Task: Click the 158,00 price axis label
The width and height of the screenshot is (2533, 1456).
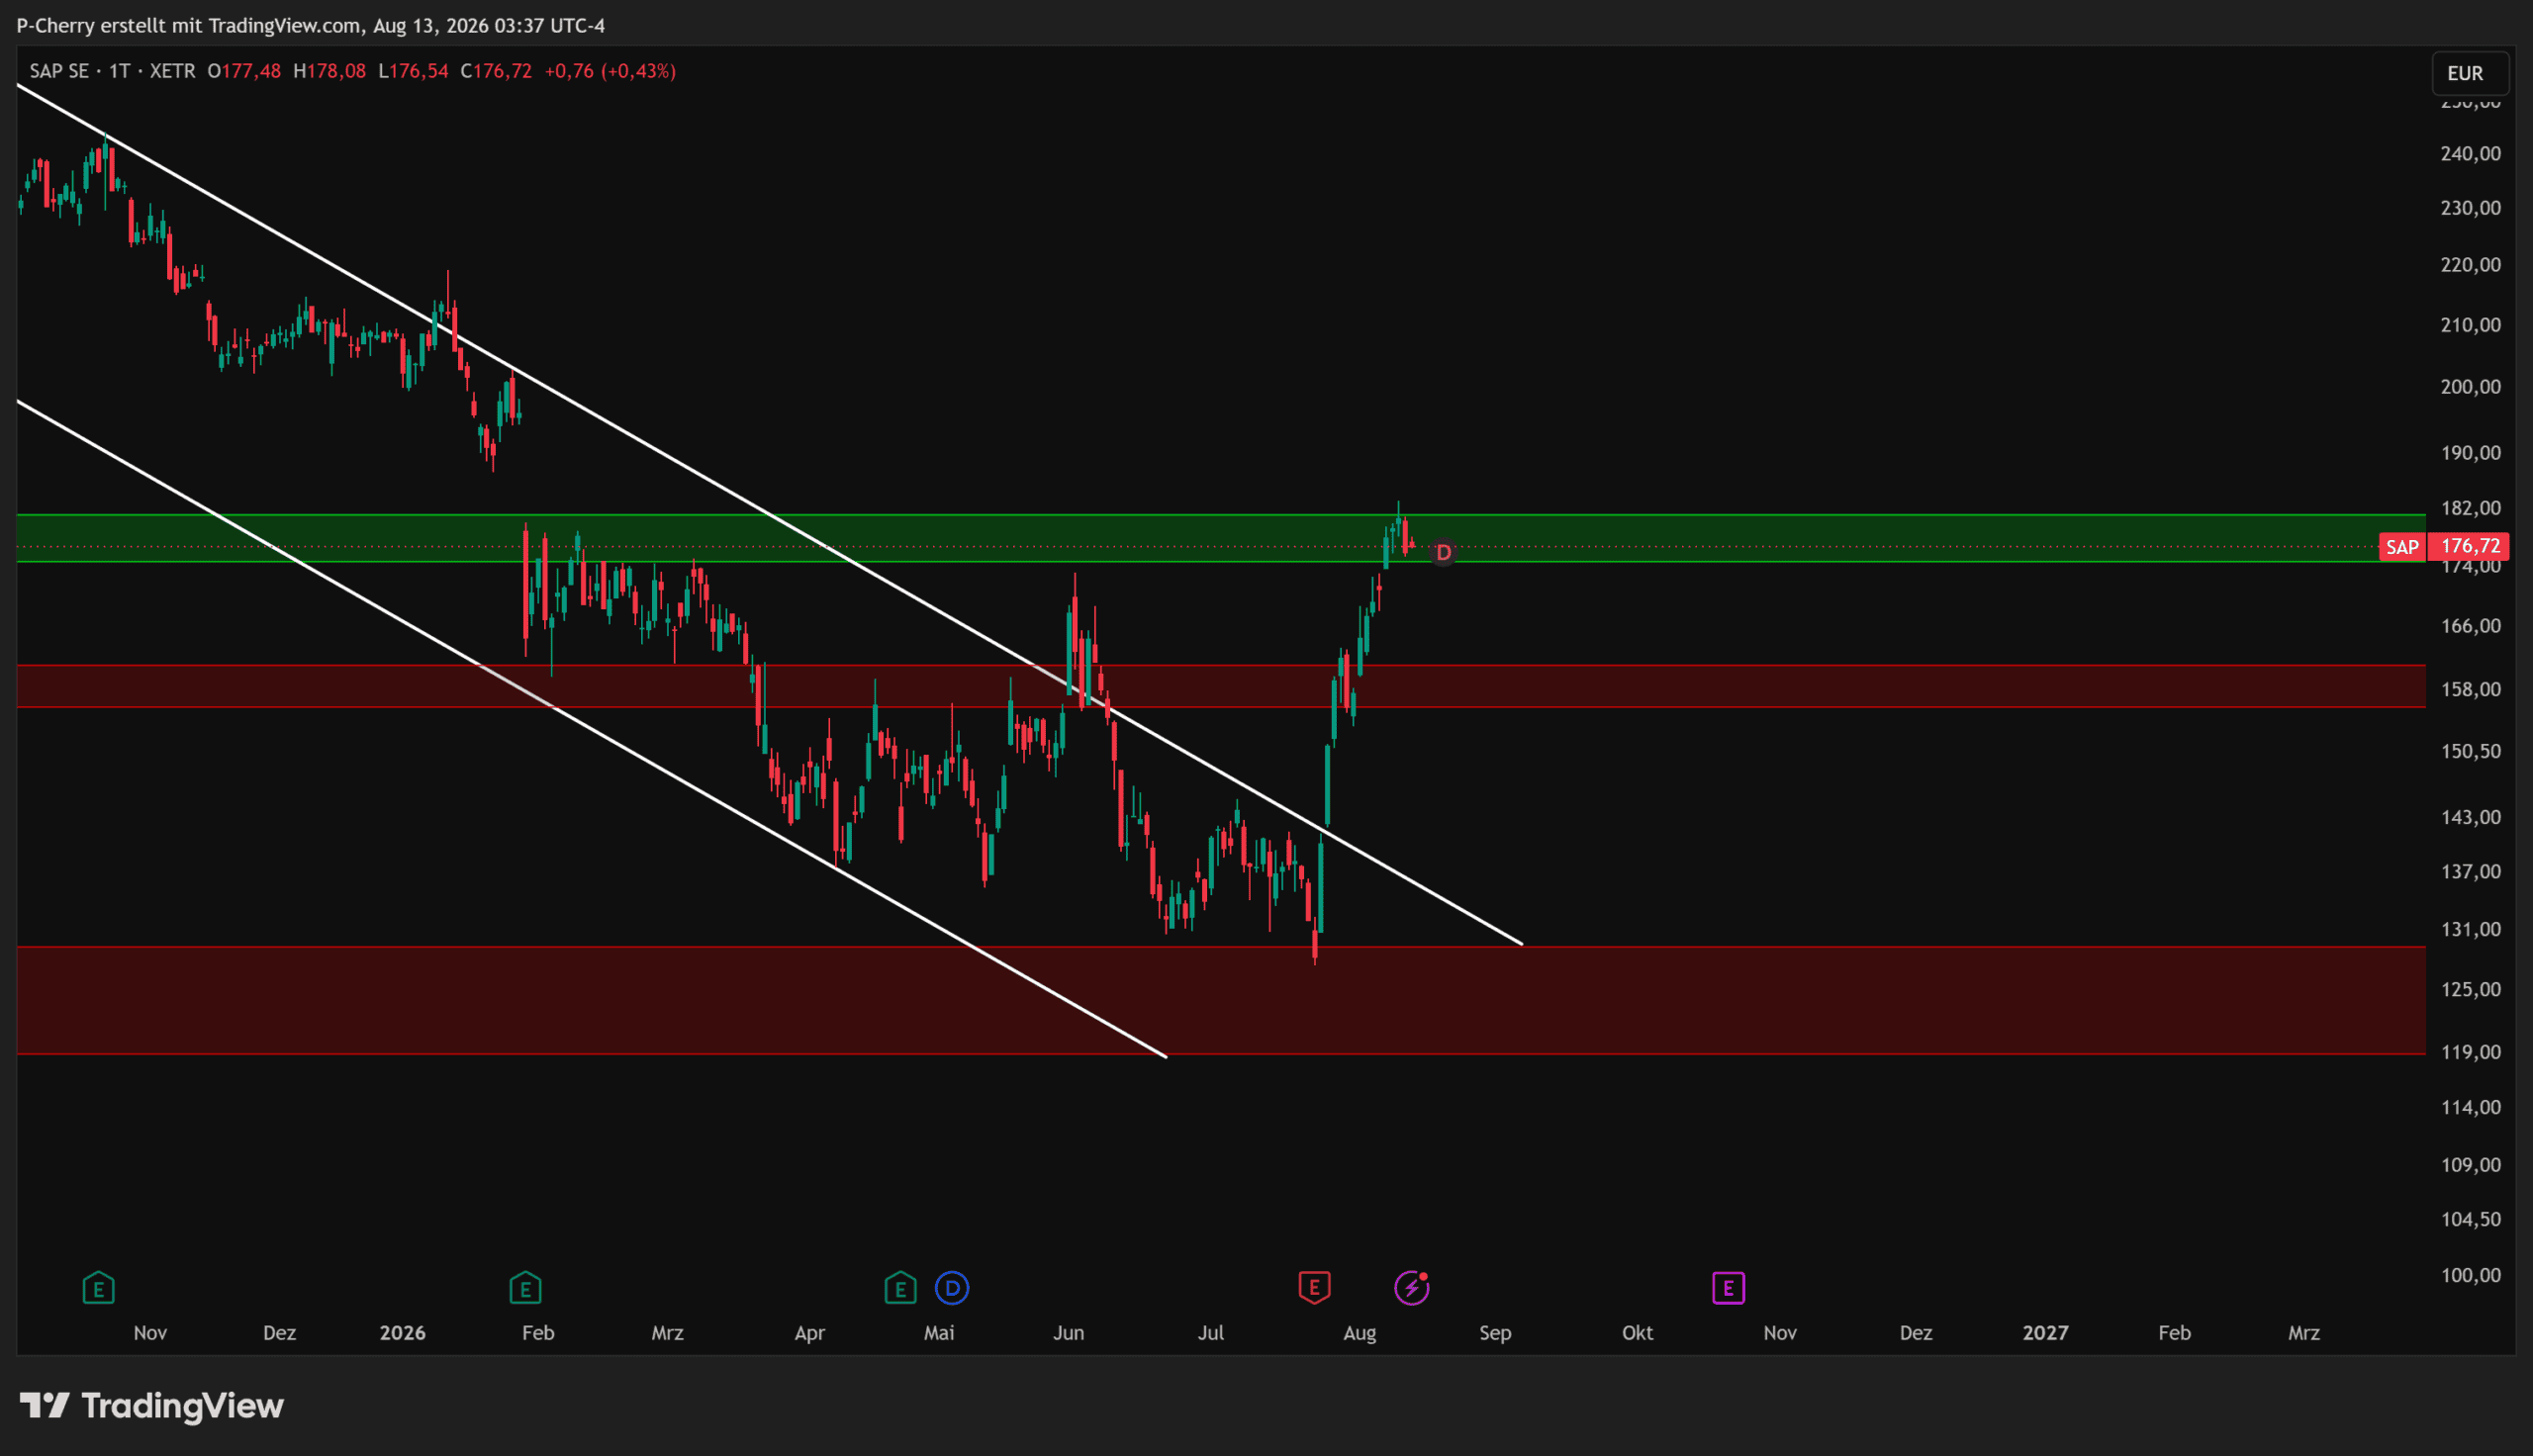Action: (2470, 690)
